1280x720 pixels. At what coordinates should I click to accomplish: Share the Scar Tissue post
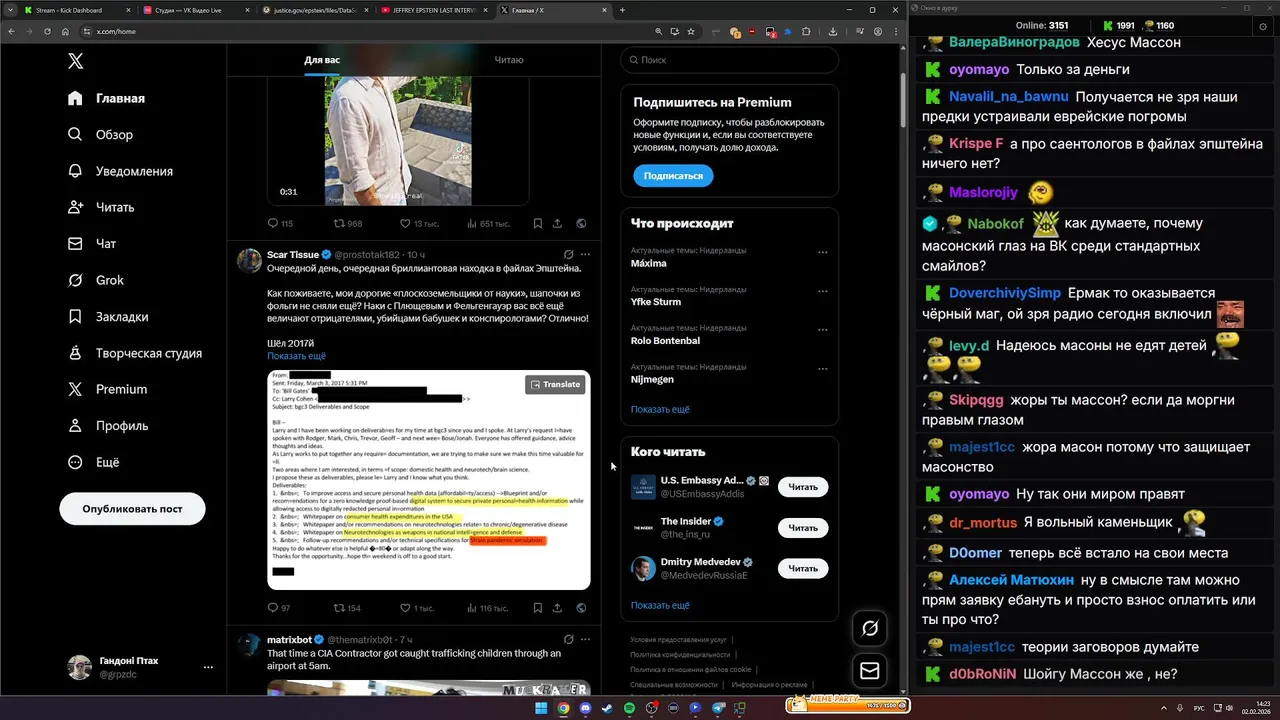[559, 608]
